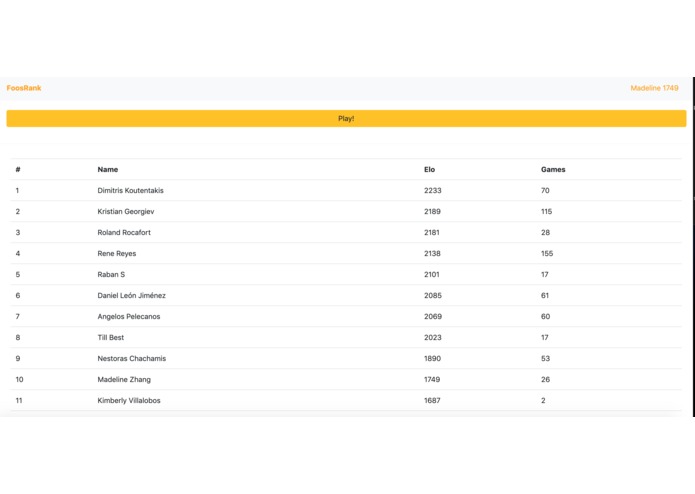Select player Raban S
695x494 pixels.
pyautogui.click(x=111, y=274)
